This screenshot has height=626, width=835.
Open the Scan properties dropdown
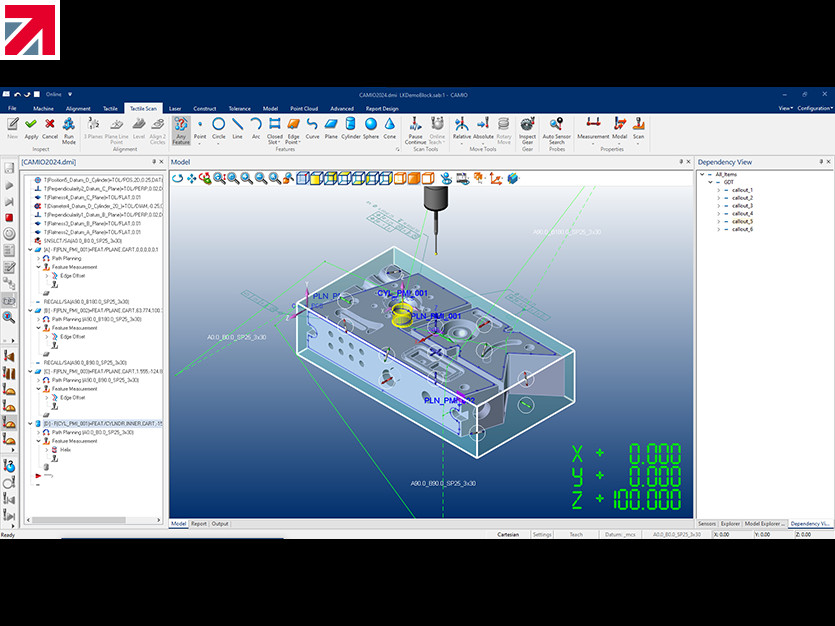[638, 143]
